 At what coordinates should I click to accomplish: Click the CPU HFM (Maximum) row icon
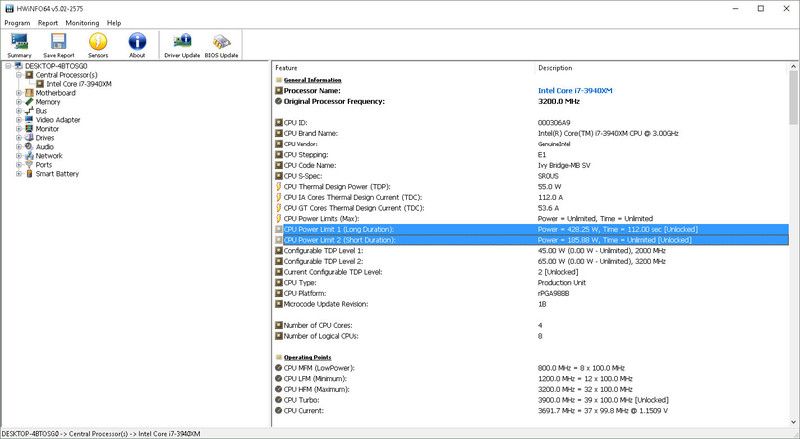(x=279, y=389)
